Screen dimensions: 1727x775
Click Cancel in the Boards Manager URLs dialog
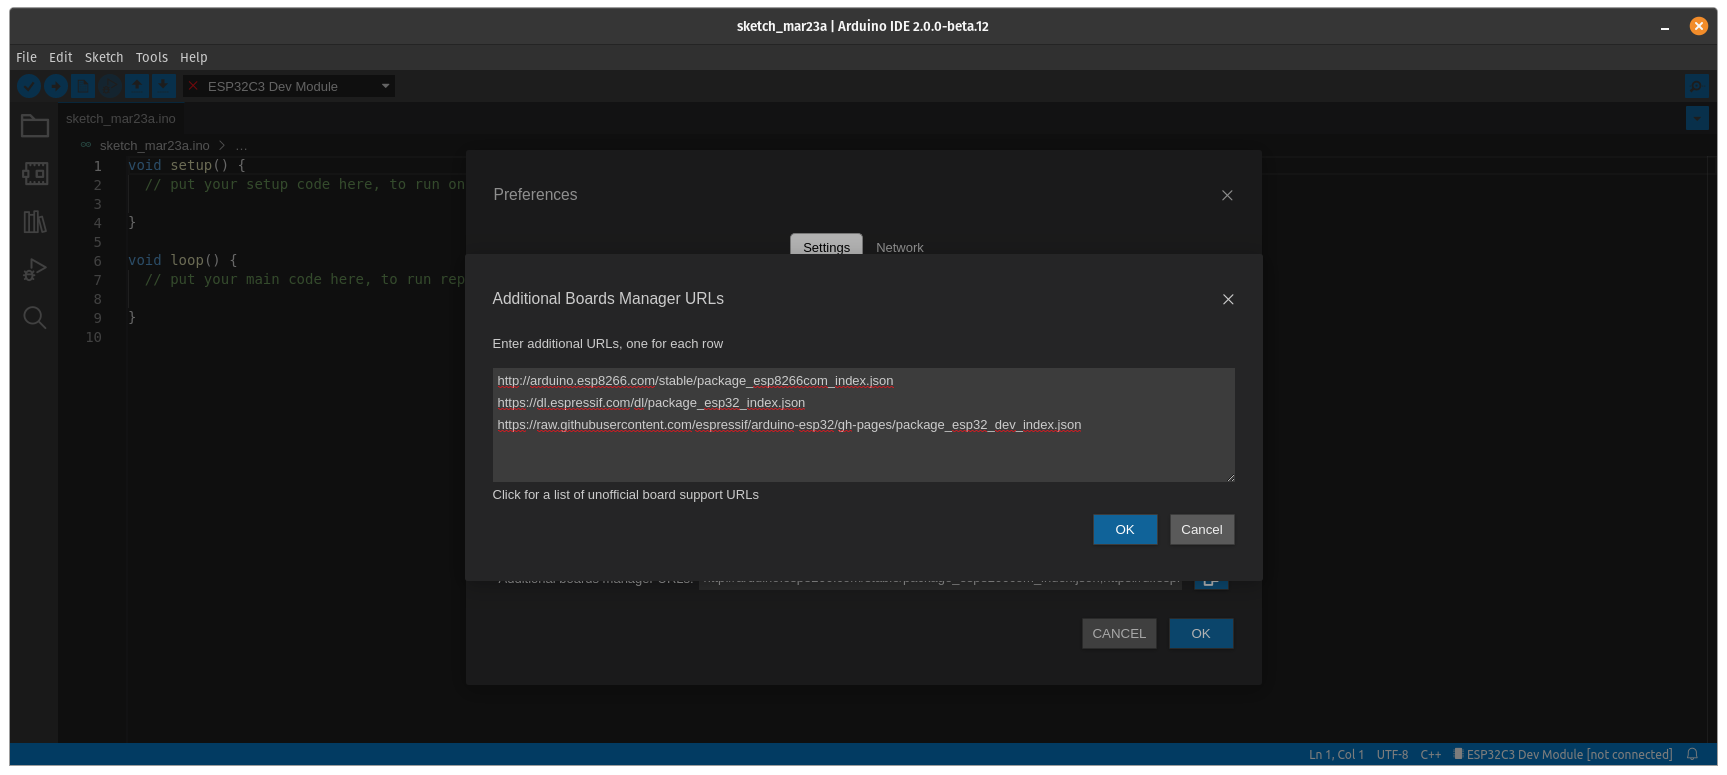(1202, 529)
